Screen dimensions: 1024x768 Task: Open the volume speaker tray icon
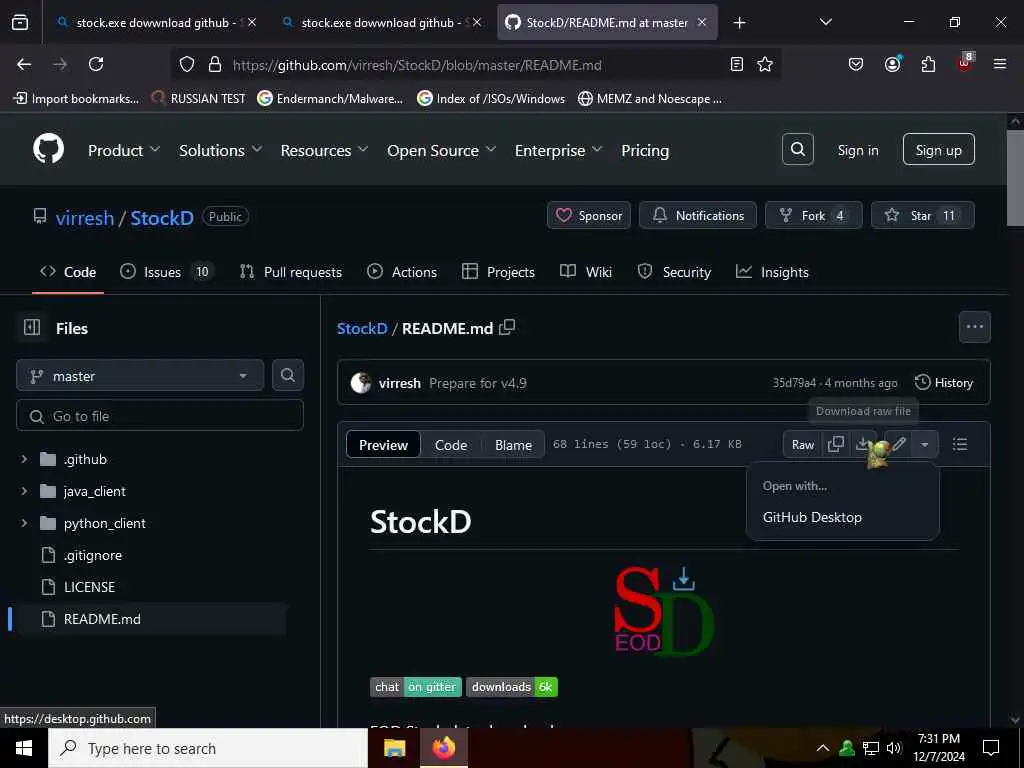click(894, 748)
